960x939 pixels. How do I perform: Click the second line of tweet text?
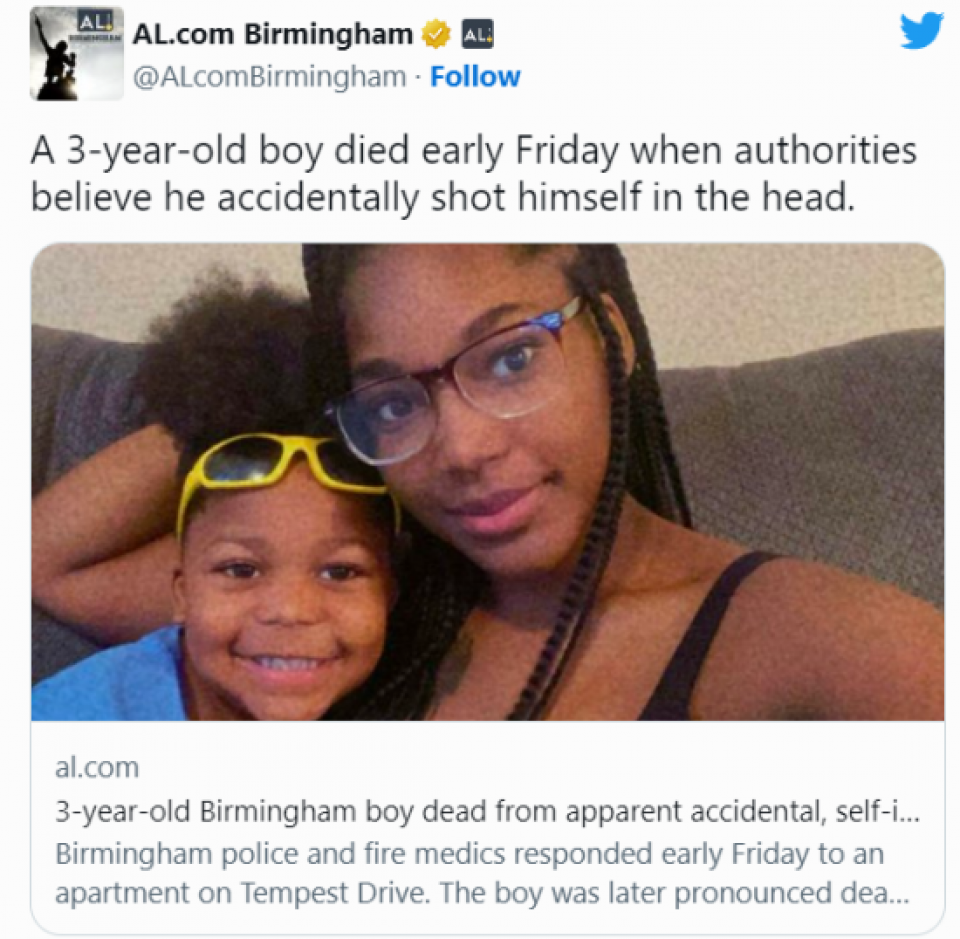pyautogui.click(x=442, y=198)
